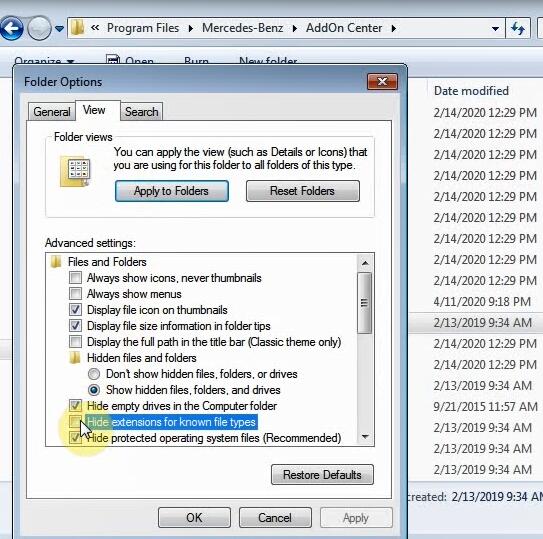The height and width of the screenshot is (539, 543).
Task: Select Don't show hidden files radio button
Action: coord(94,374)
